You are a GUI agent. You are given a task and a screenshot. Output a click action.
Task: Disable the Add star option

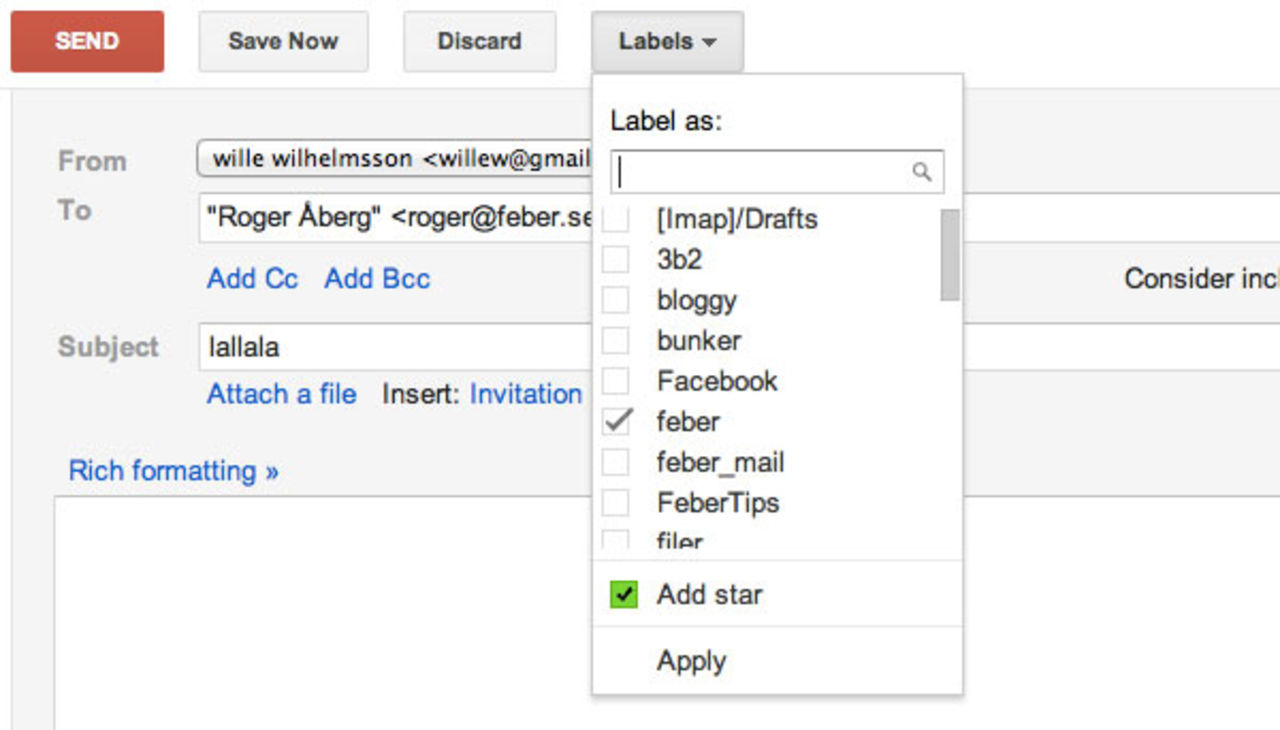tap(624, 594)
